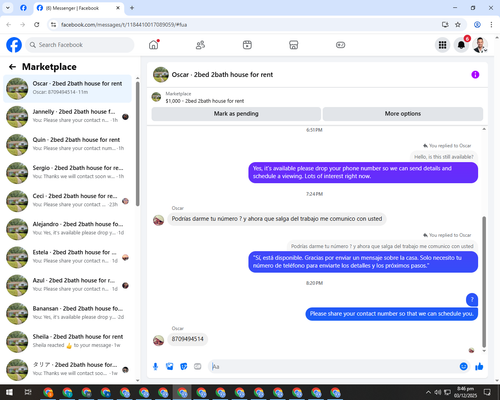Open the notifications bell icon

461,45
